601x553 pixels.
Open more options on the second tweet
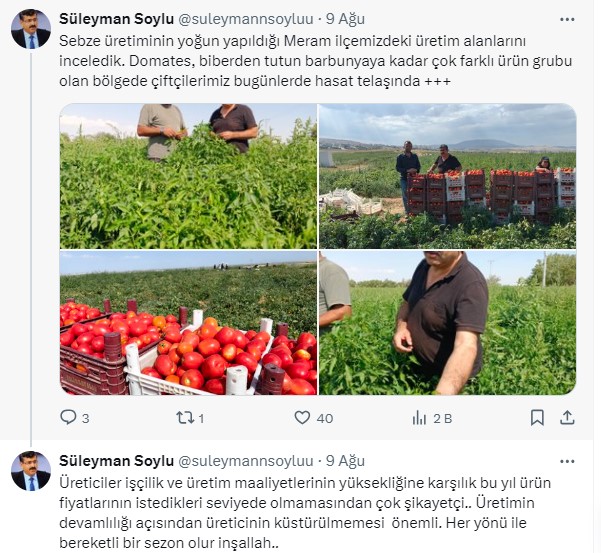[x=567, y=461]
